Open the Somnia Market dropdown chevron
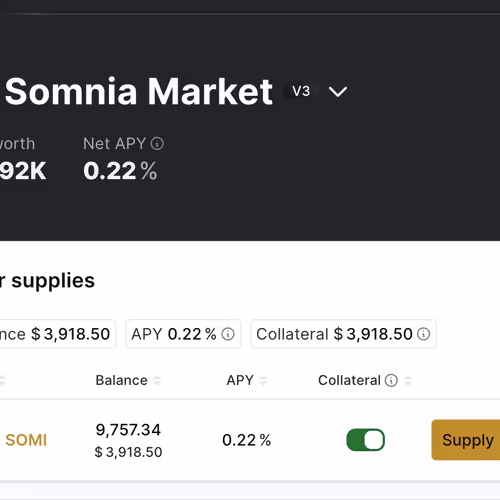Screen dimensions: 500x500 pos(338,92)
